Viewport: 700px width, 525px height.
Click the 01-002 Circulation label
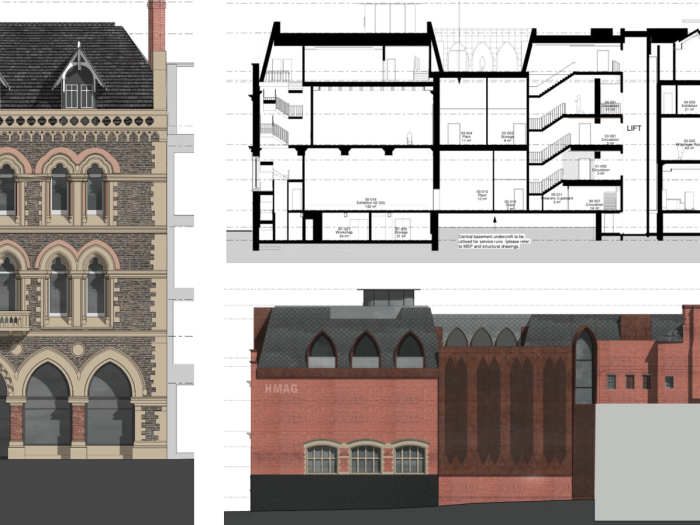point(600,170)
